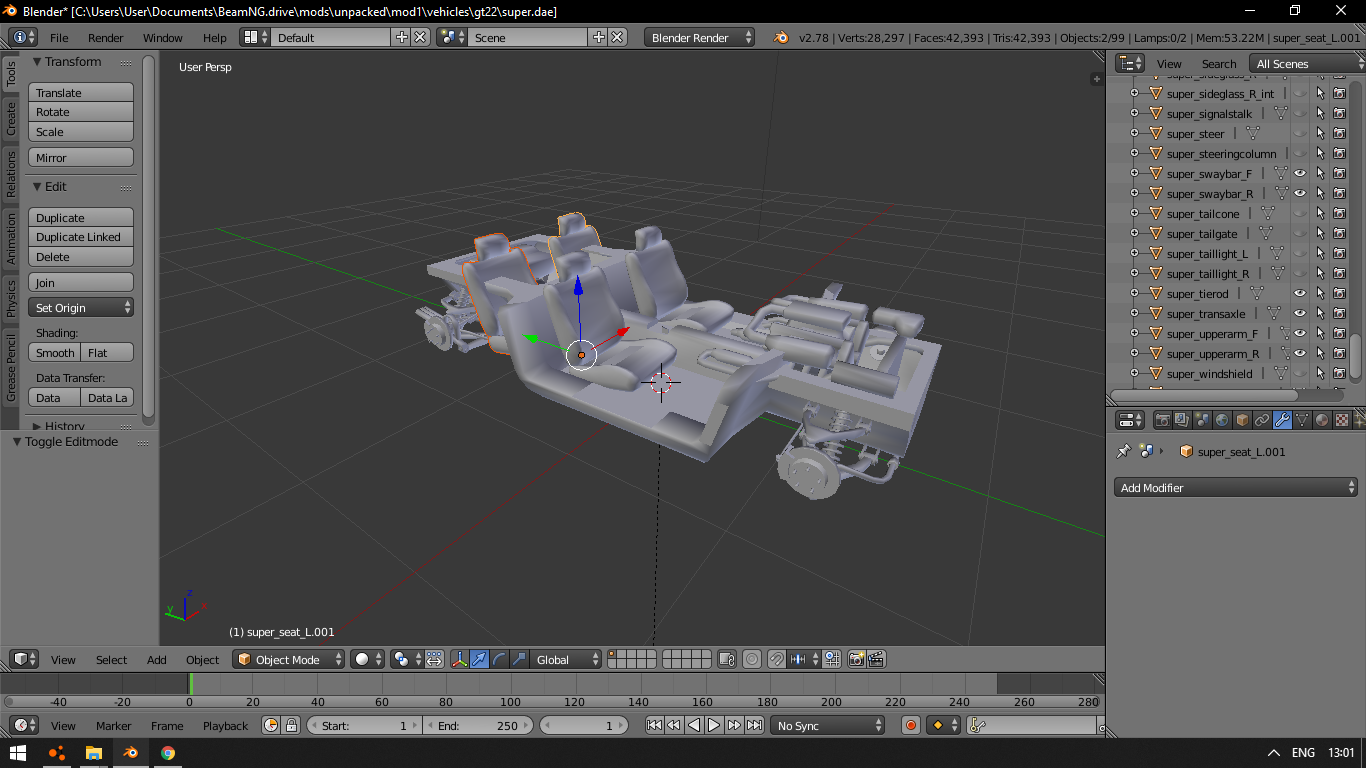Collapse the Transform panel in tool shelf
The width and height of the screenshot is (1366, 768).
click(x=37, y=61)
